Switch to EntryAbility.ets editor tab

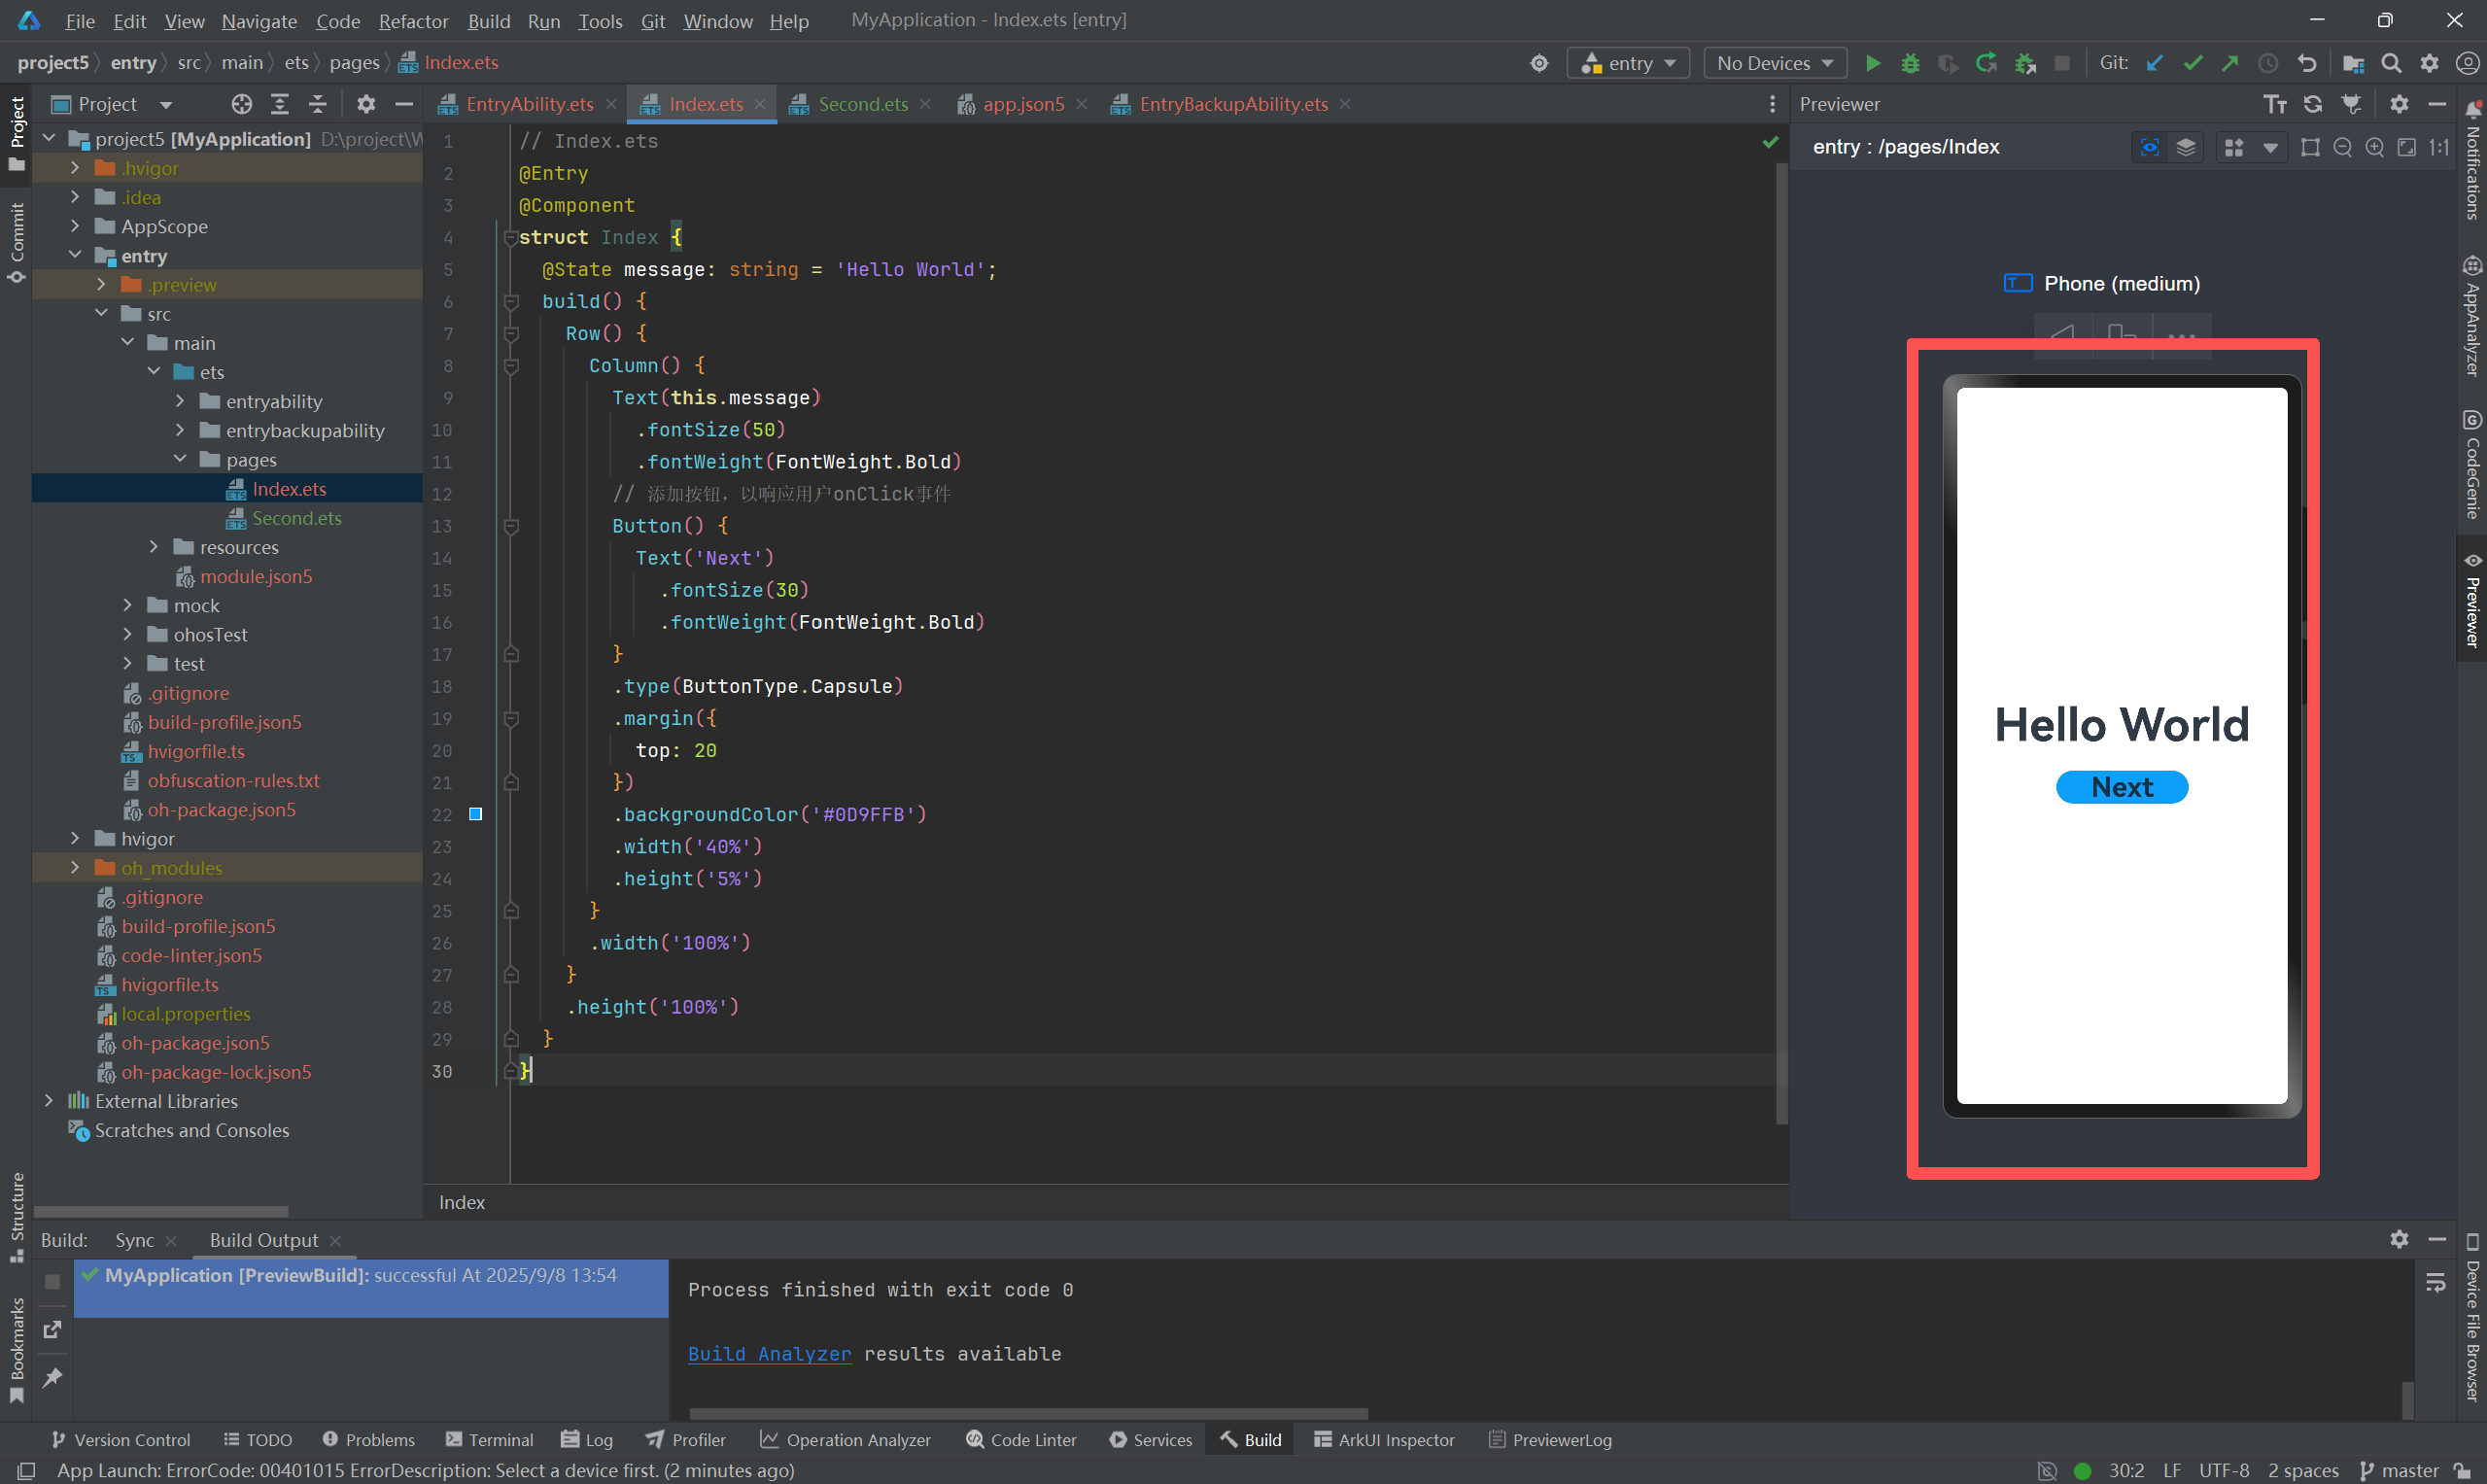tap(529, 104)
